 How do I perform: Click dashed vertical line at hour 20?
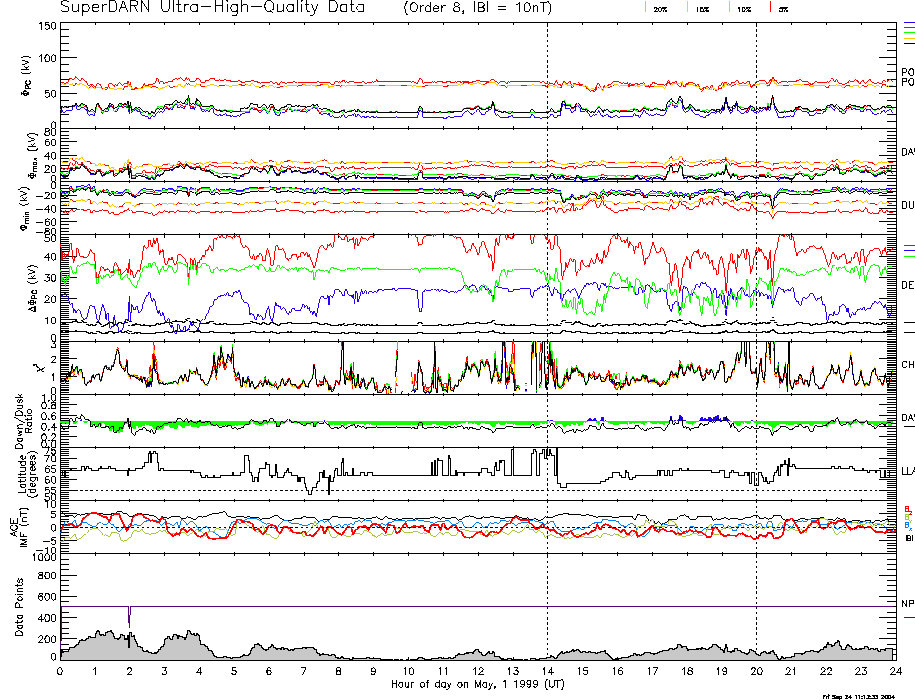pos(756,300)
